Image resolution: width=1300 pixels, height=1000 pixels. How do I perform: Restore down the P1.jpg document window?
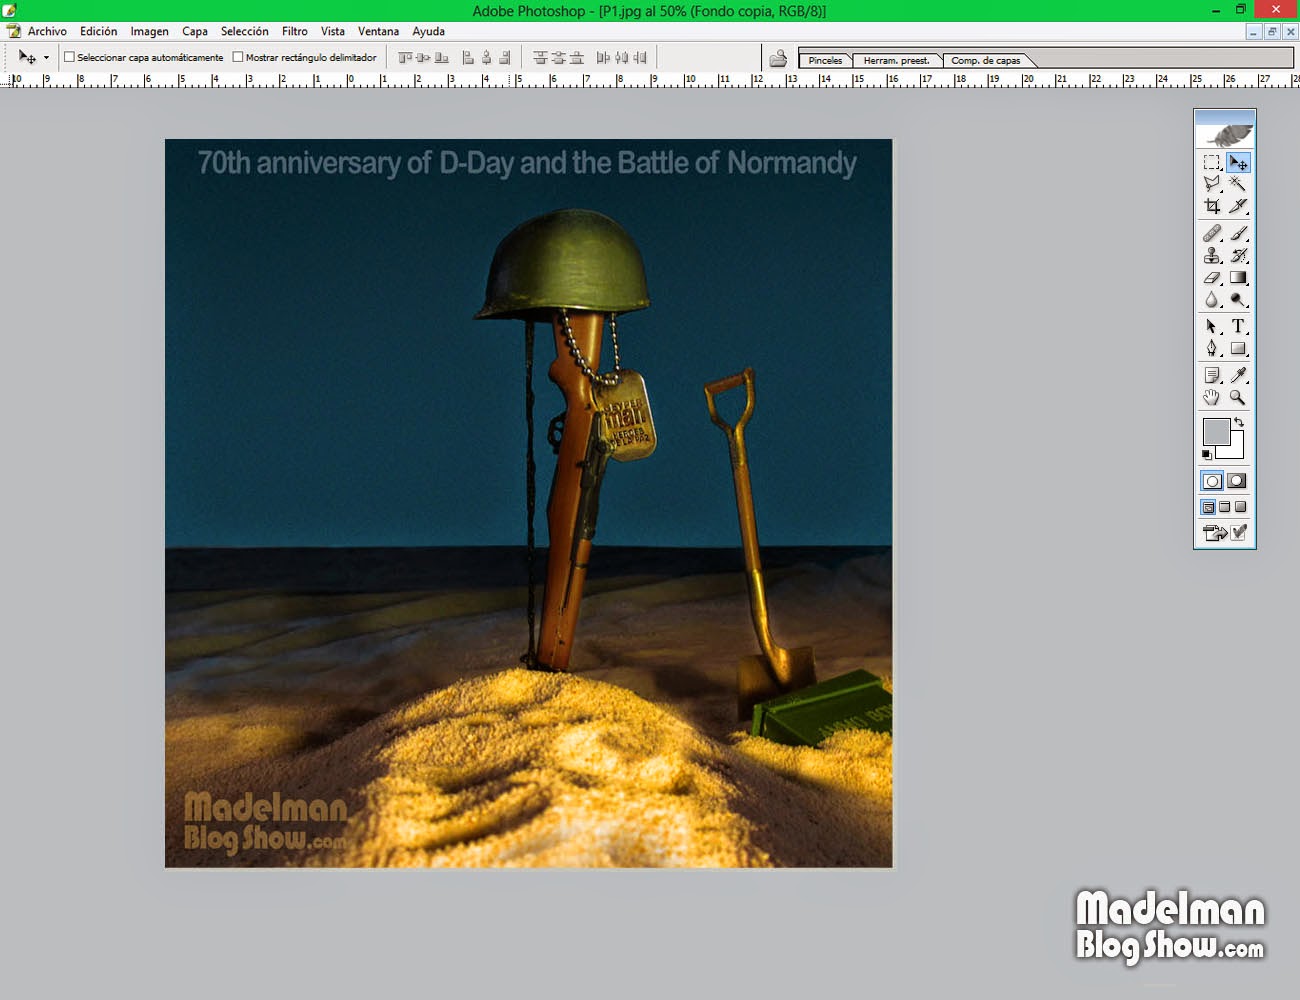[x=1272, y=32]
